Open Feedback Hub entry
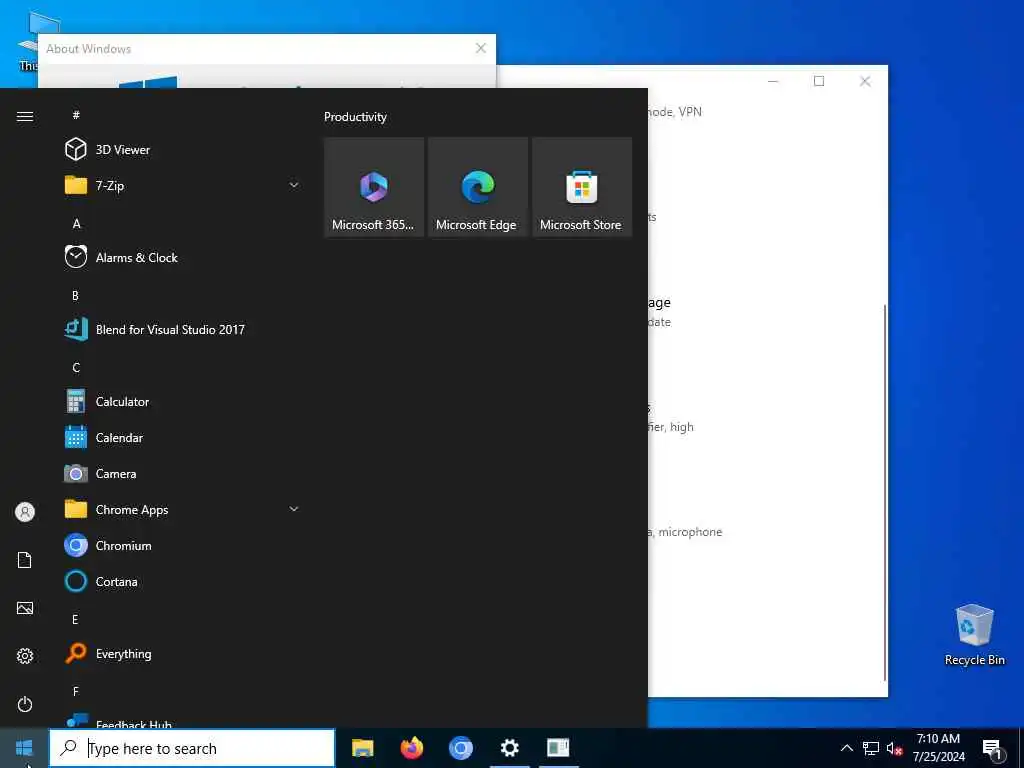The height and width of the screenshot is (768, 1024). click(x=183, y=720)
